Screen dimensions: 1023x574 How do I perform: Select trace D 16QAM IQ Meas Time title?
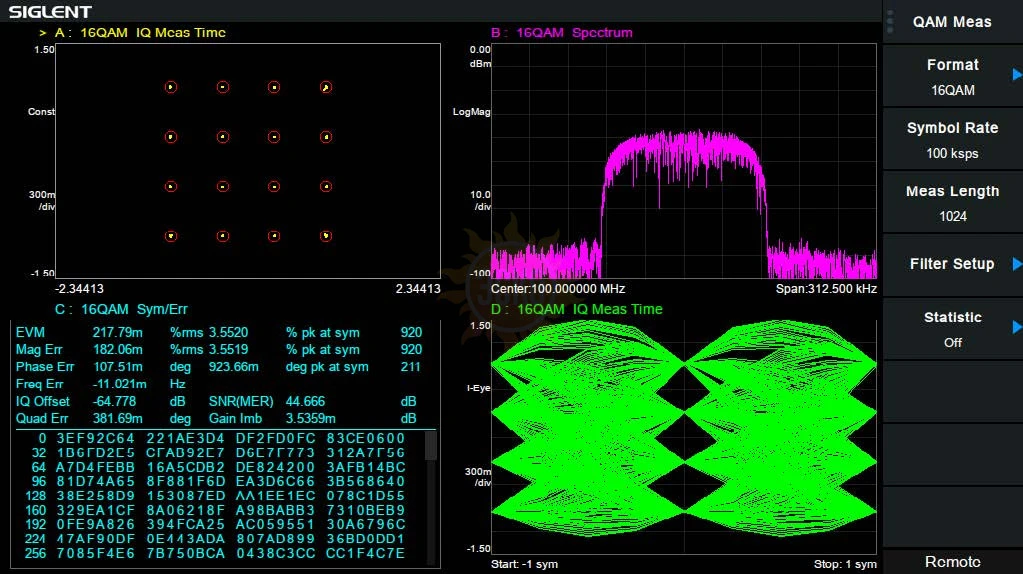tap(576, 309)
